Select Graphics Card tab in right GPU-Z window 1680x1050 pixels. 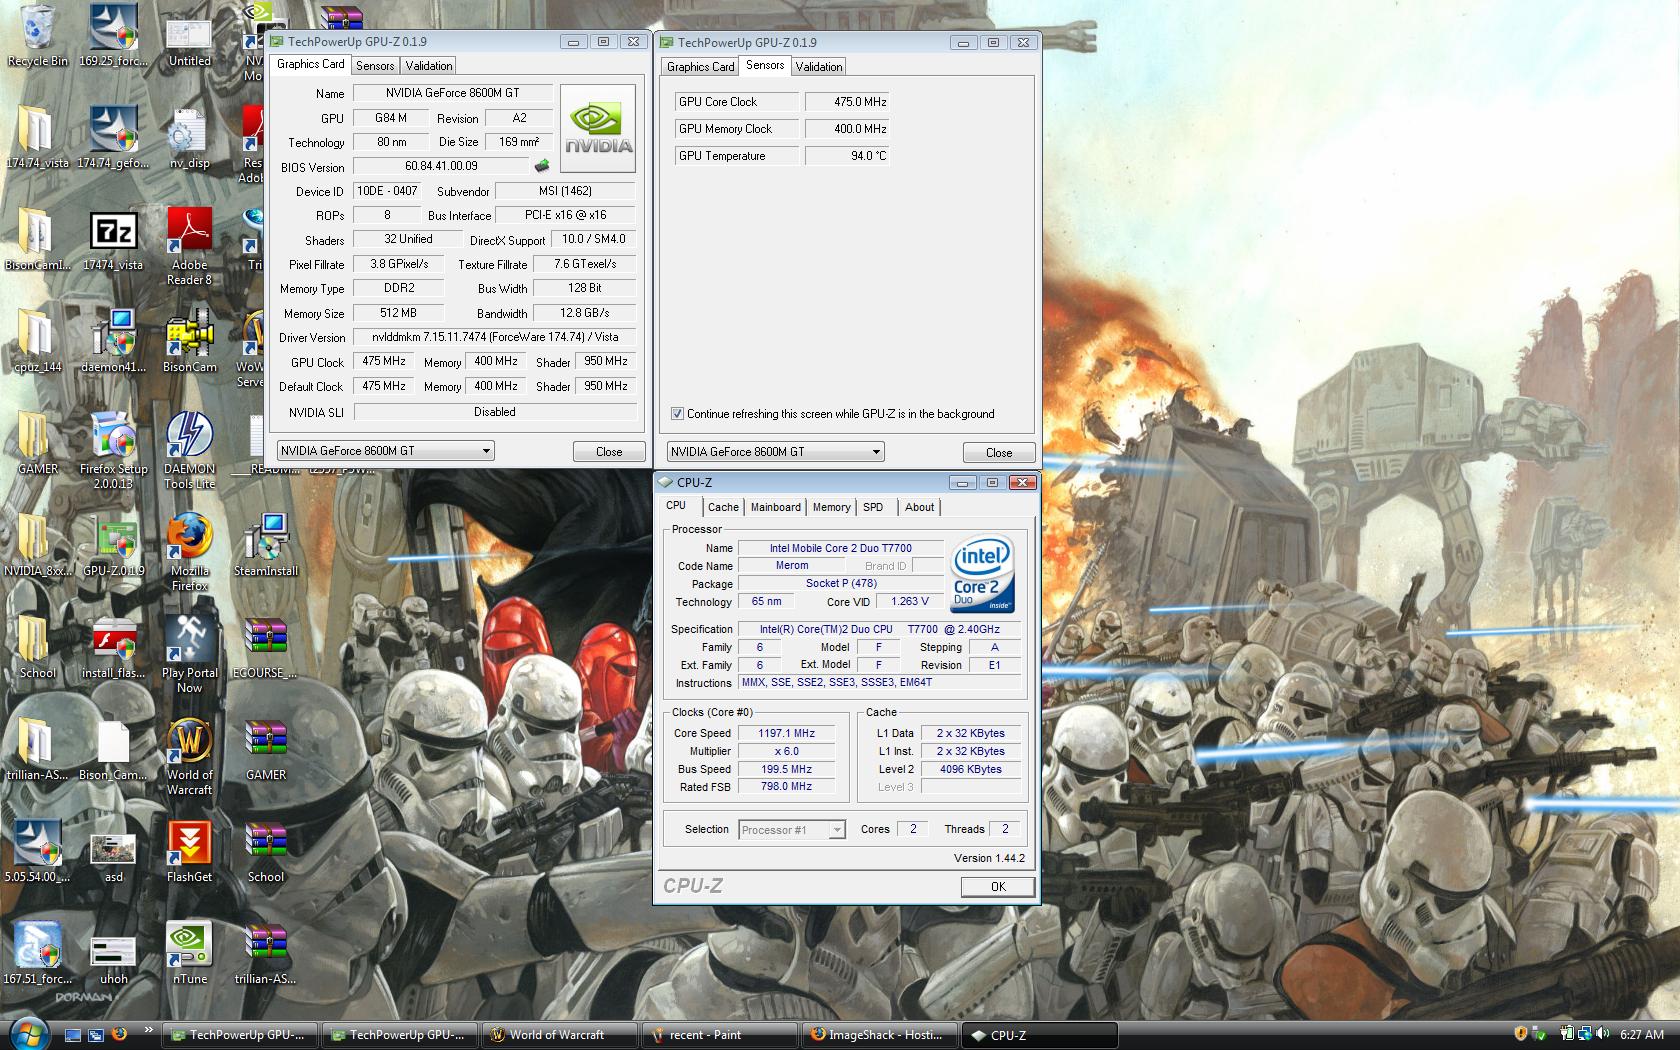coord(700,67)
